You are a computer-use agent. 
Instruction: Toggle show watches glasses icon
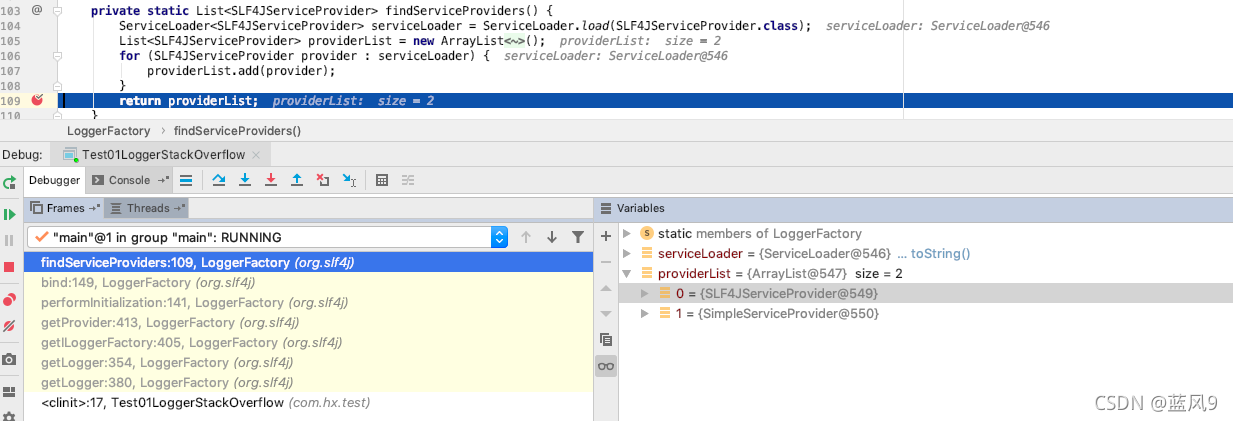605,366
